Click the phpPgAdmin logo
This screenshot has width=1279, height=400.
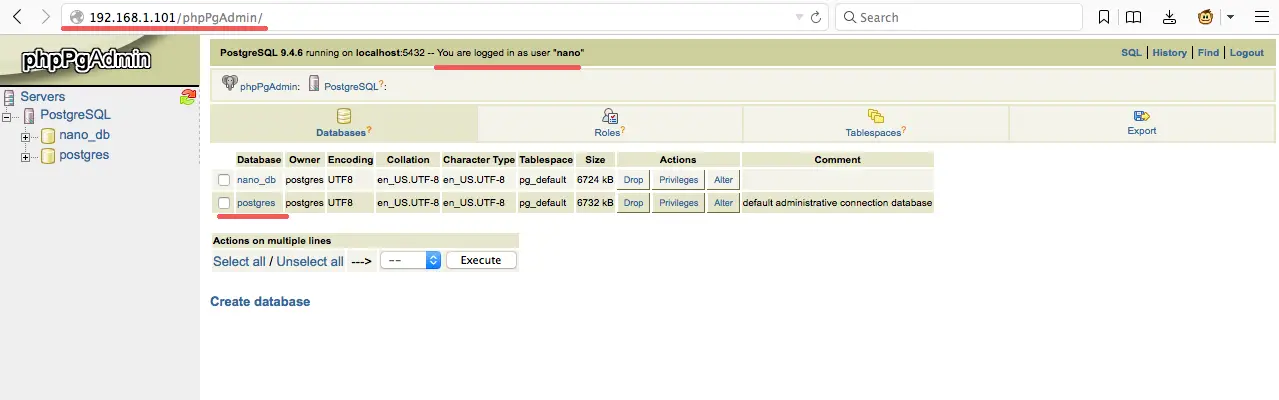pos(86,59)
